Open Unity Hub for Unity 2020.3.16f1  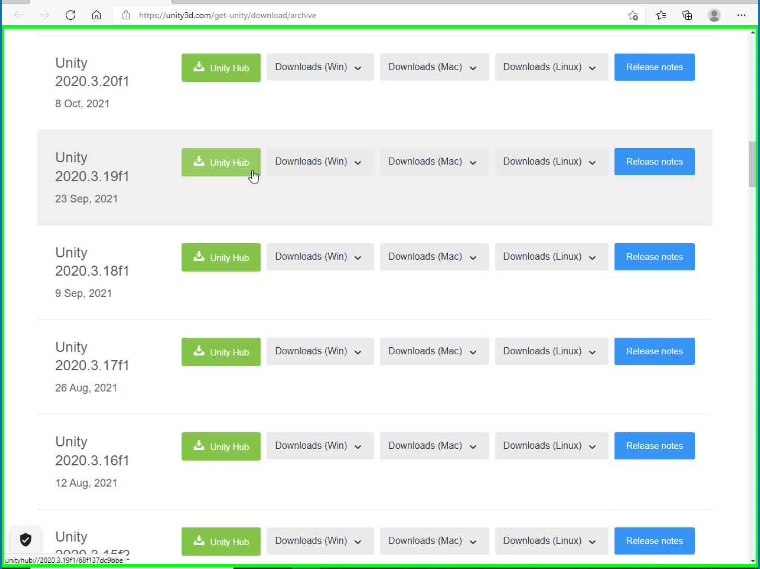[221, 446]
